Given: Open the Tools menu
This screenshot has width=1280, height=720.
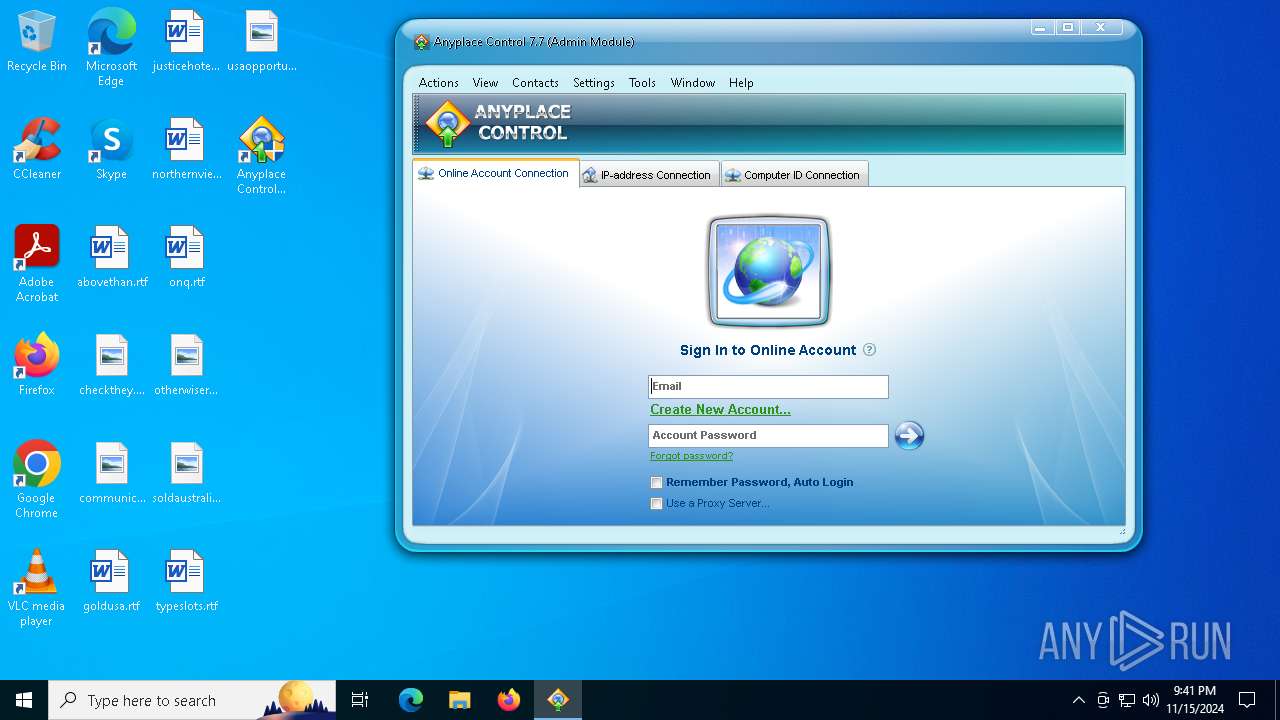Looking at the screenshot, I should (x=642, y=83).
